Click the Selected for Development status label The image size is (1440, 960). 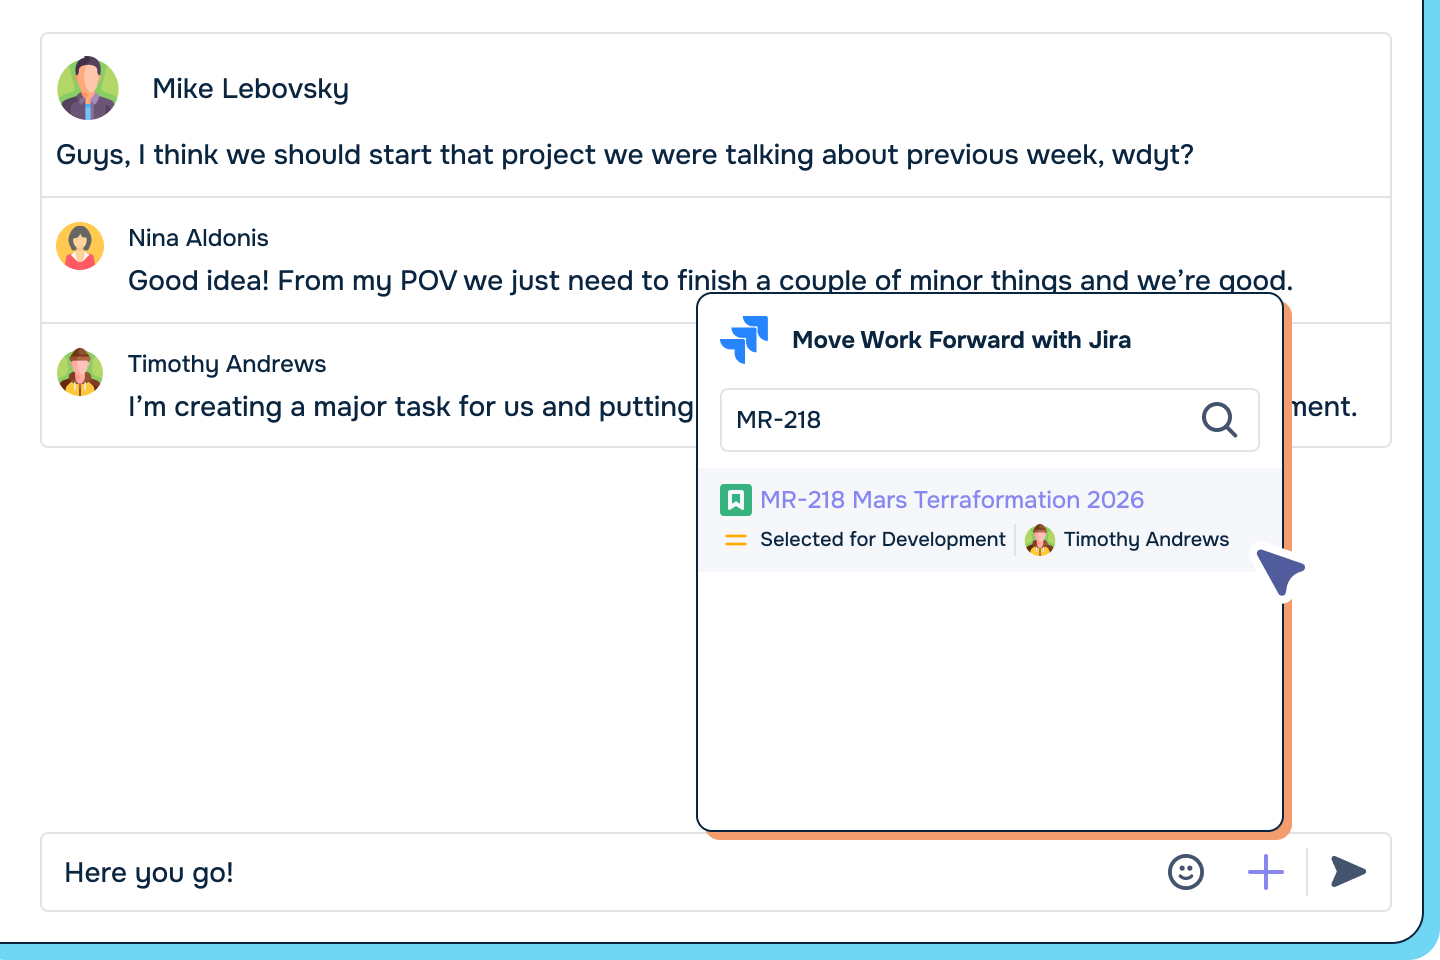(x=883, y=539)
